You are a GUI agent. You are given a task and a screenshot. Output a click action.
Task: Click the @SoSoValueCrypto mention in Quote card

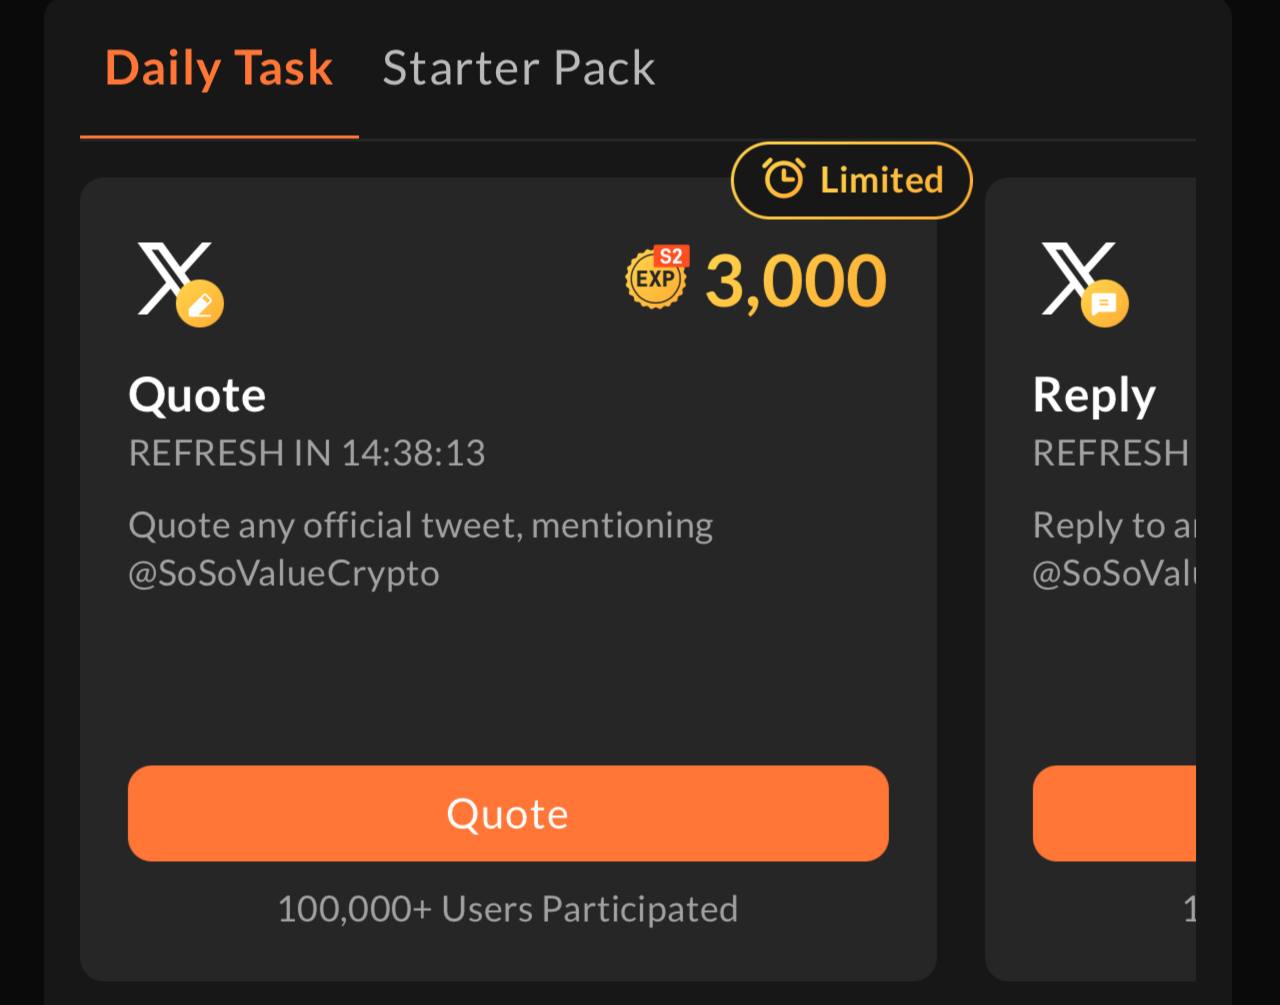284,574
